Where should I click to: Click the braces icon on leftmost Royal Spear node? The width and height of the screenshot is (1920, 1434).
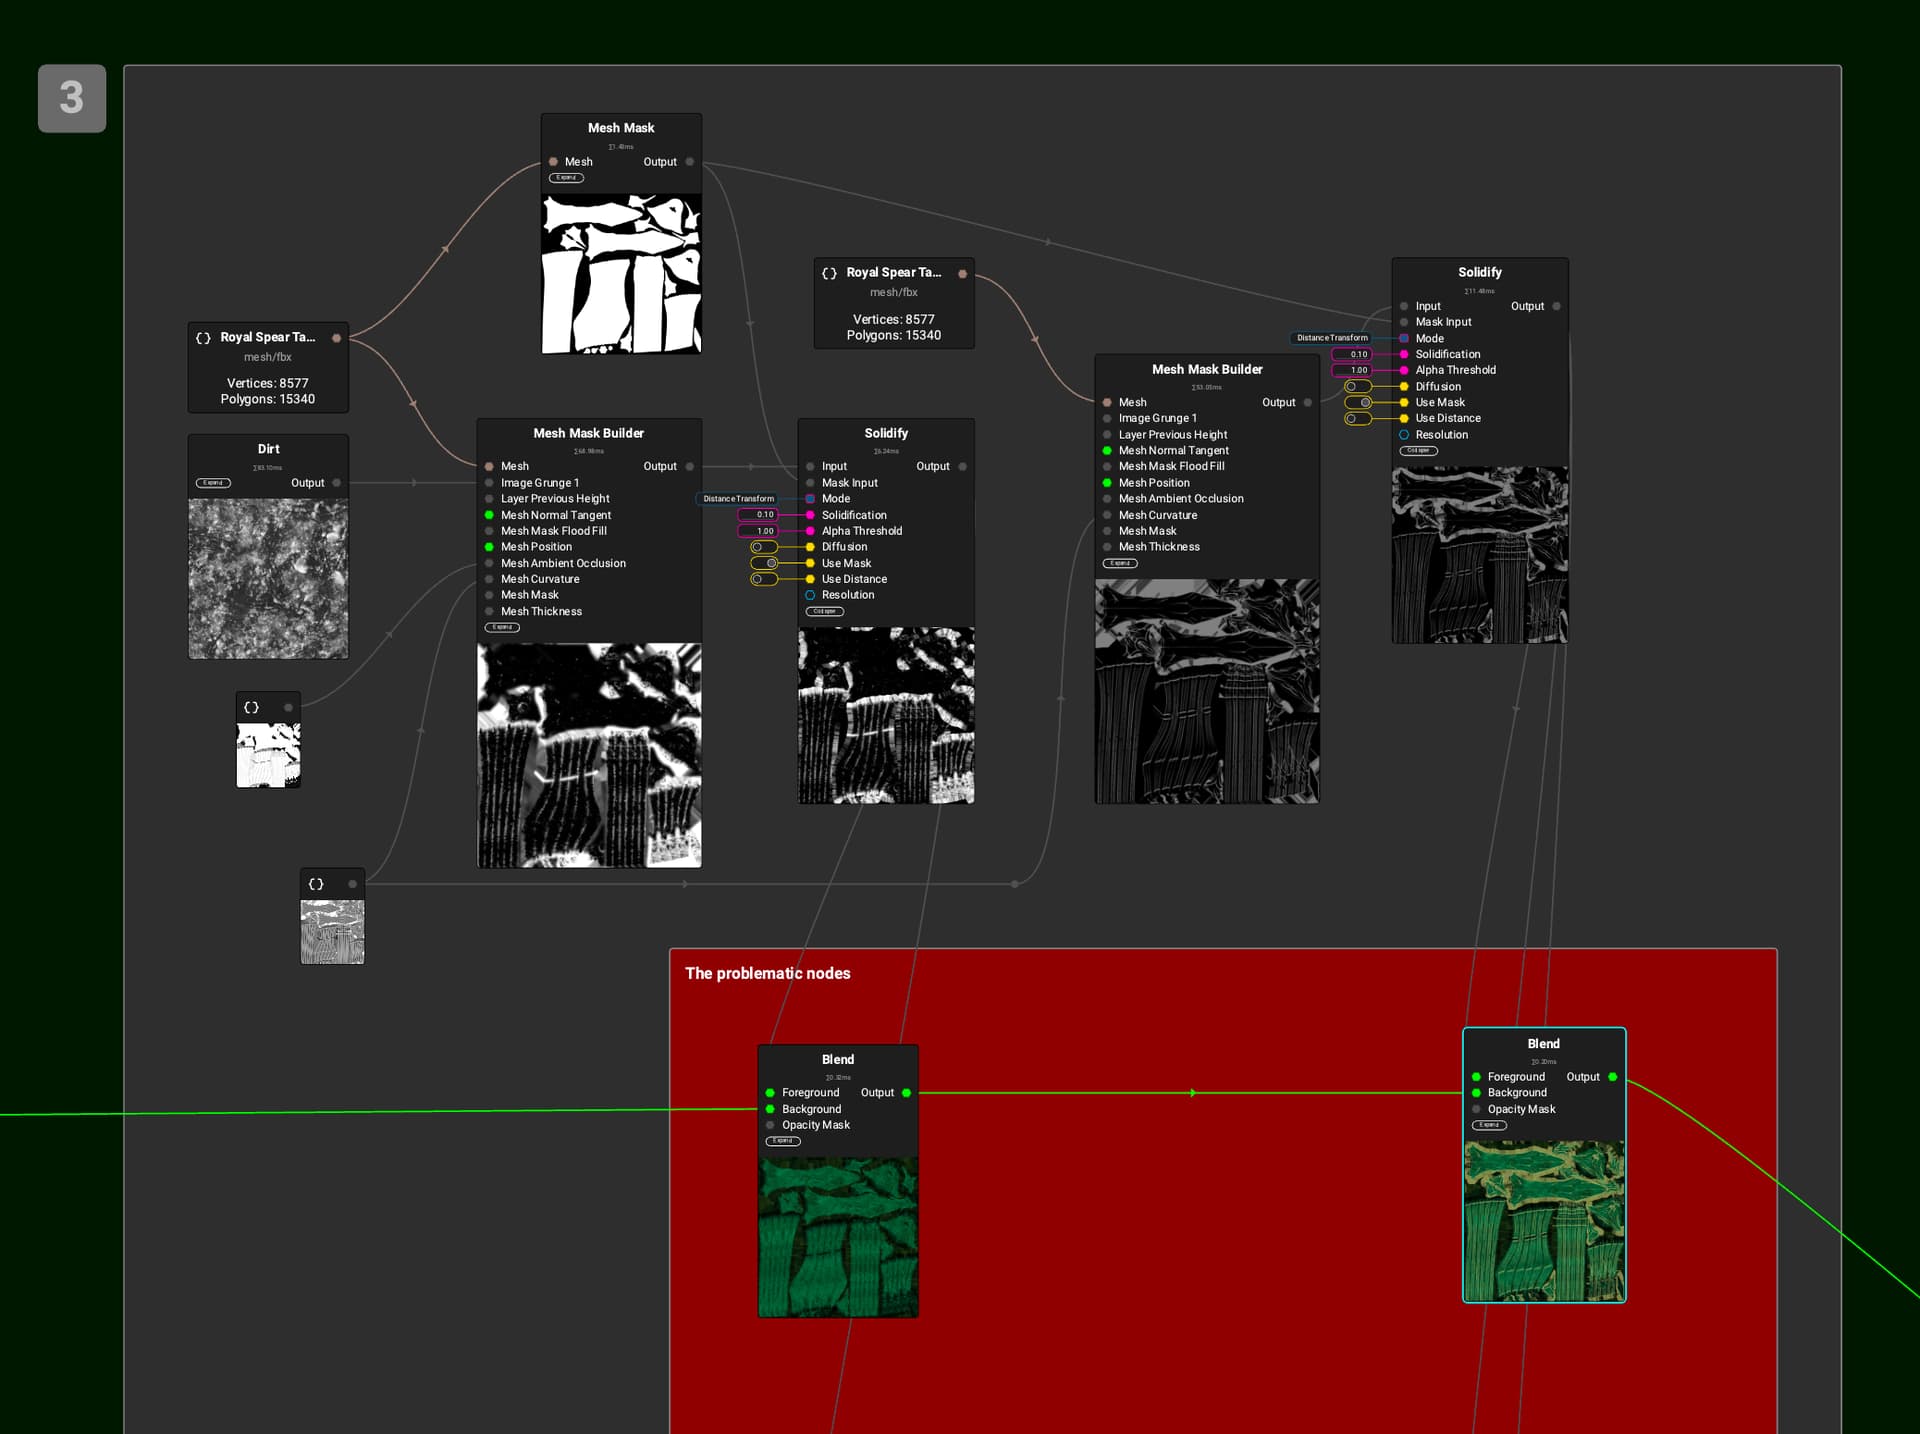pyautogui.click(x=203, y=338)
